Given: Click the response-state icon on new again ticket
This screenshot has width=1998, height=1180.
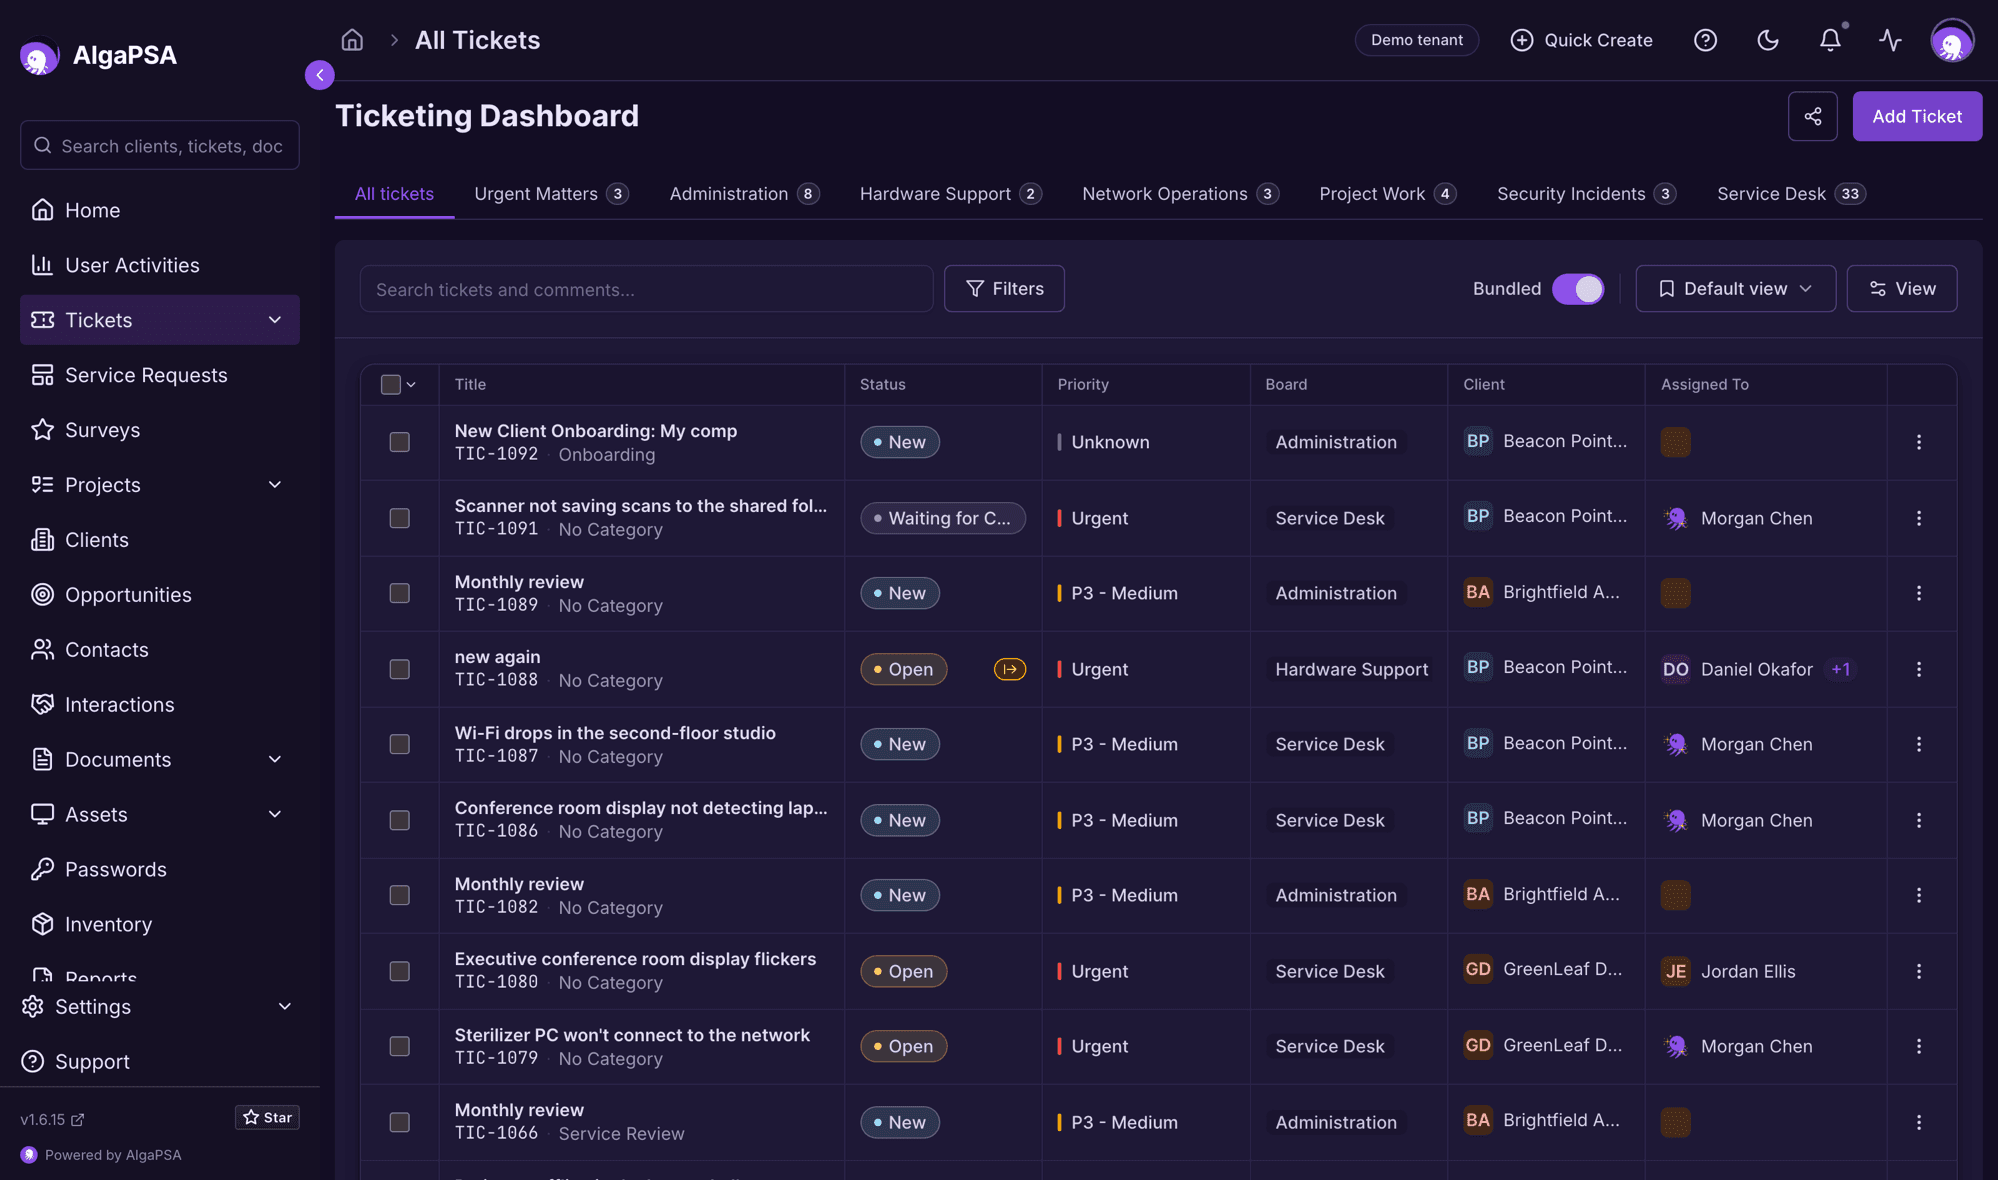Looking at the screenshot, I should pos(1010,669).
